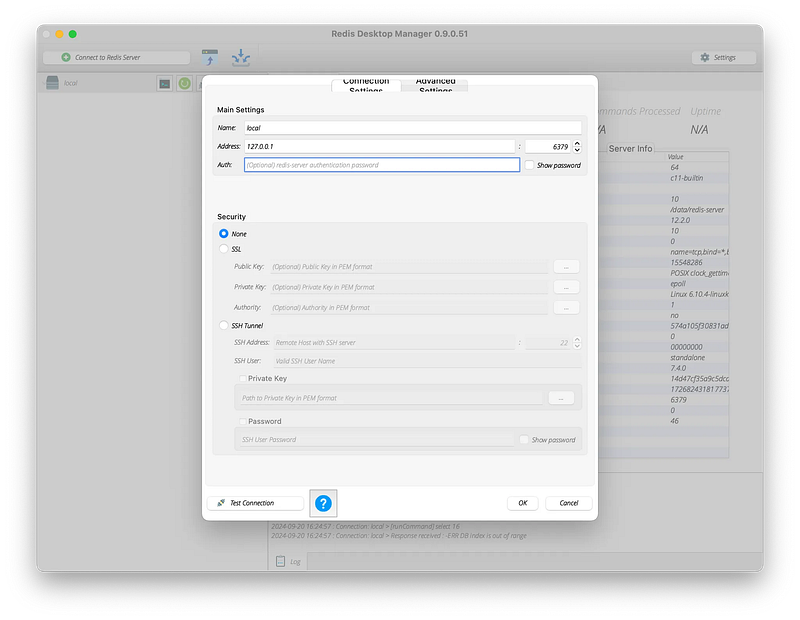Click the Log clipboard icon
This screenshot has height=620, width=800.
(280, 561)
